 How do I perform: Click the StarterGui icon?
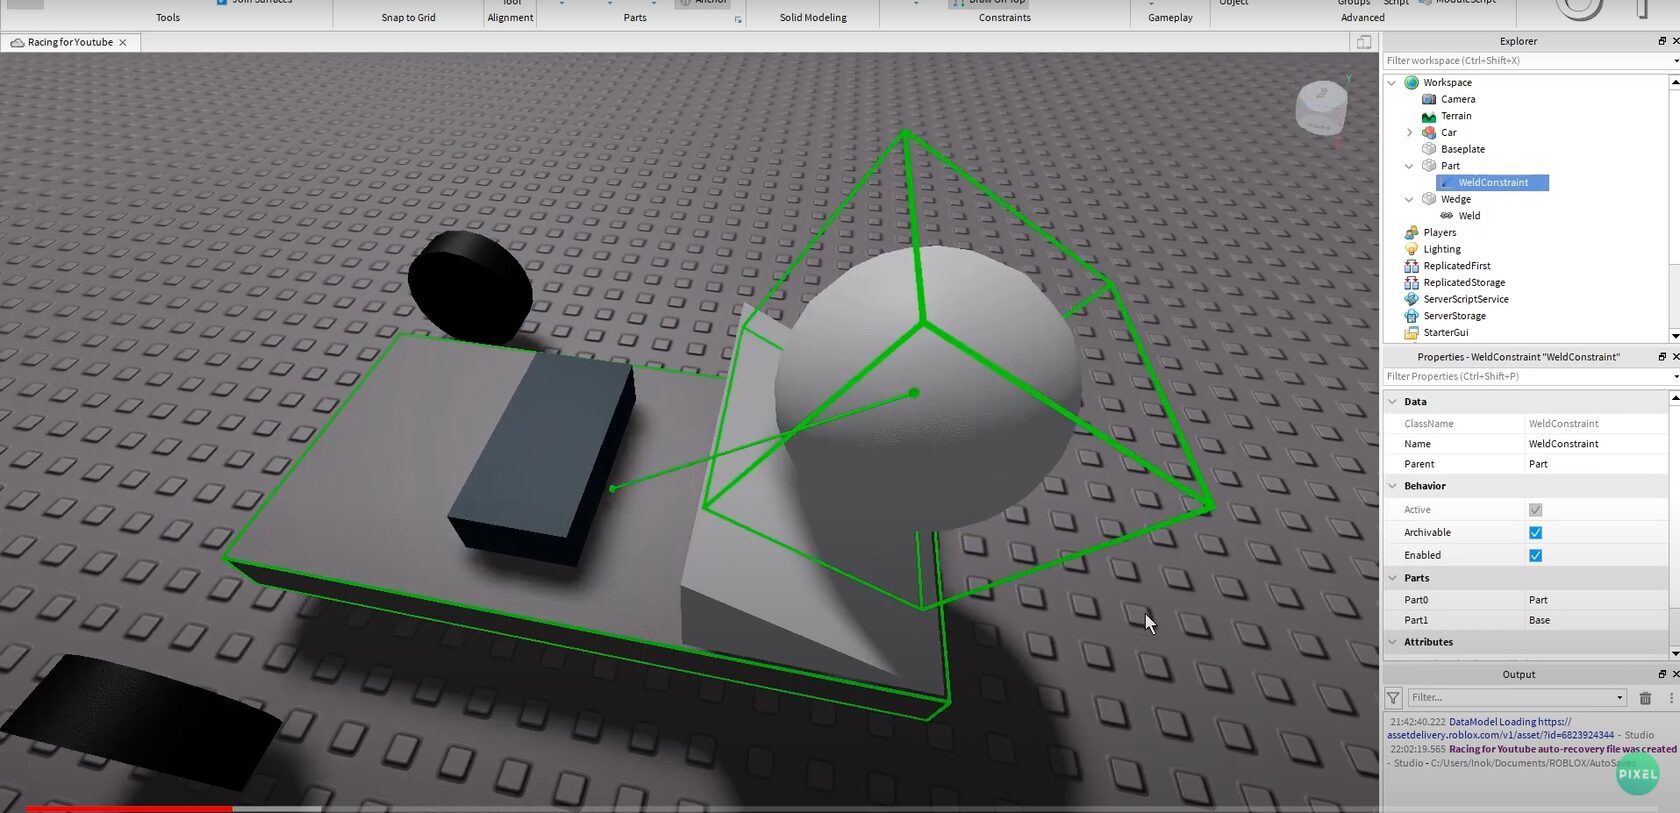click(1411, 332)
